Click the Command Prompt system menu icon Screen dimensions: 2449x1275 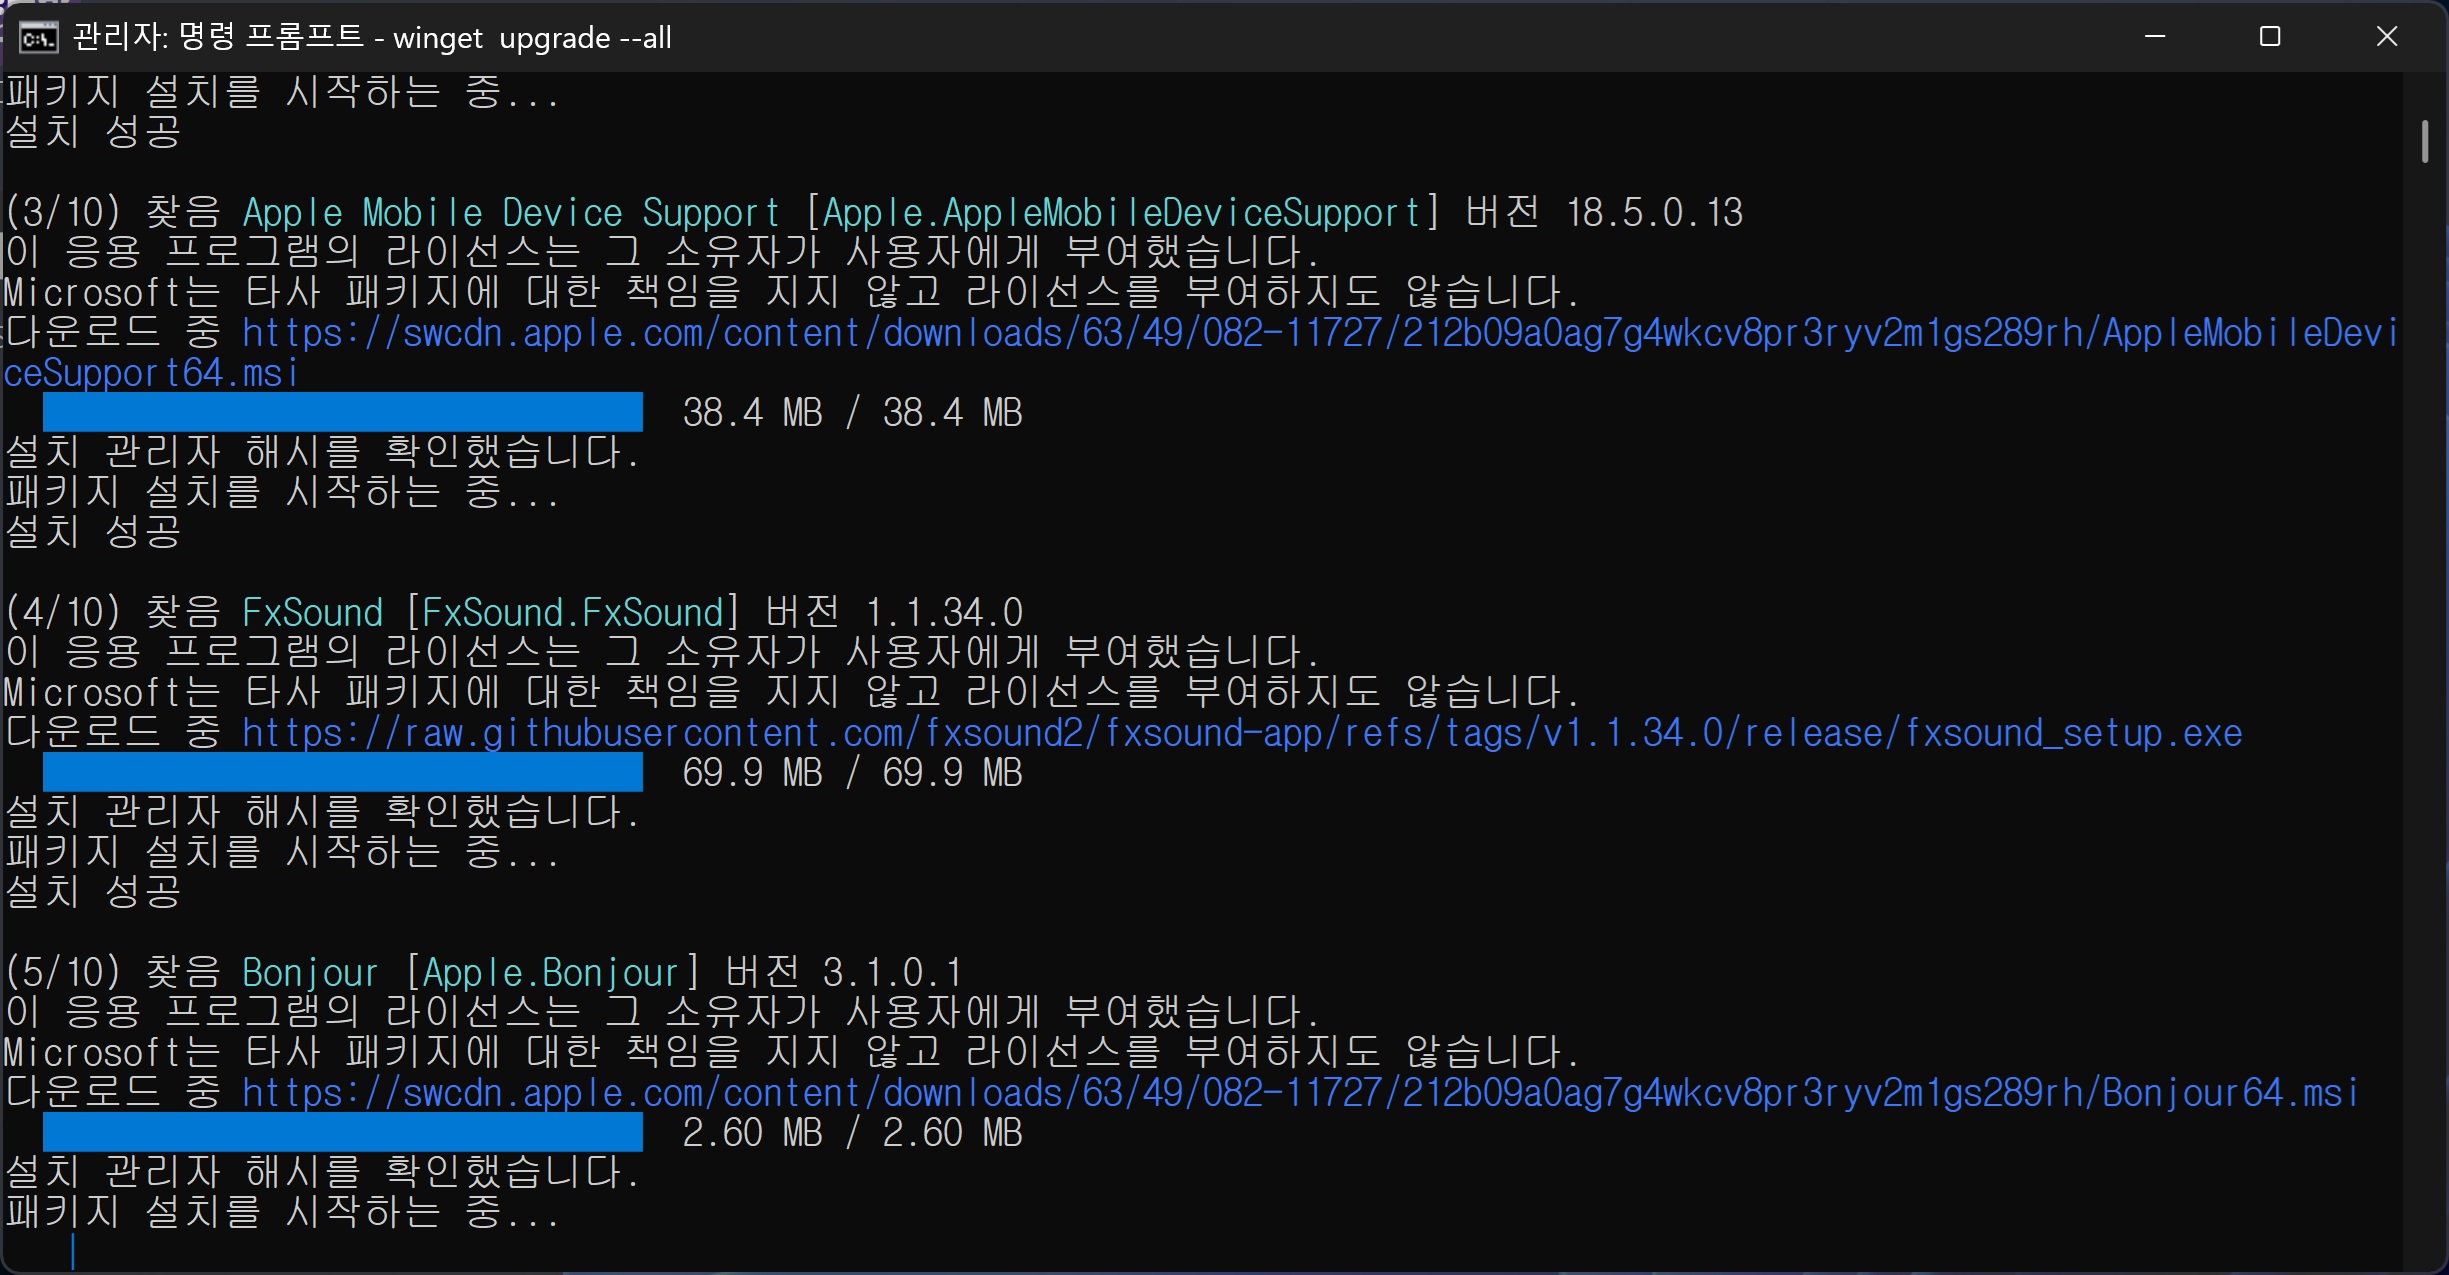coord(38,38)
